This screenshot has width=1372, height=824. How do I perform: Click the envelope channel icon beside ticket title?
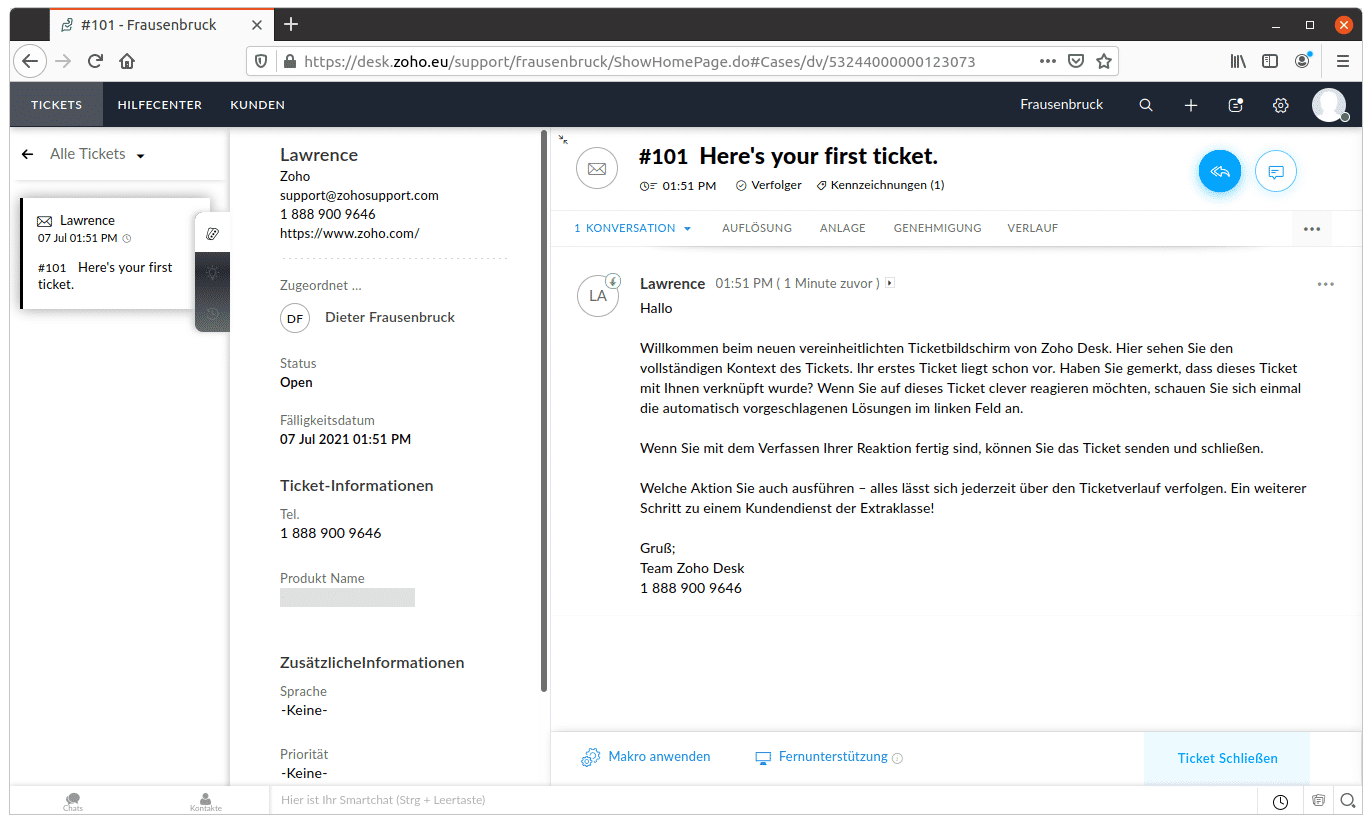coord(597,168)
